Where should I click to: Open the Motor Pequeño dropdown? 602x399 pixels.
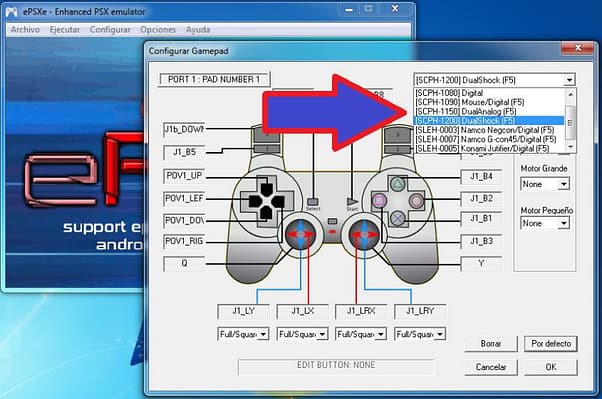[x=564, y=223]
